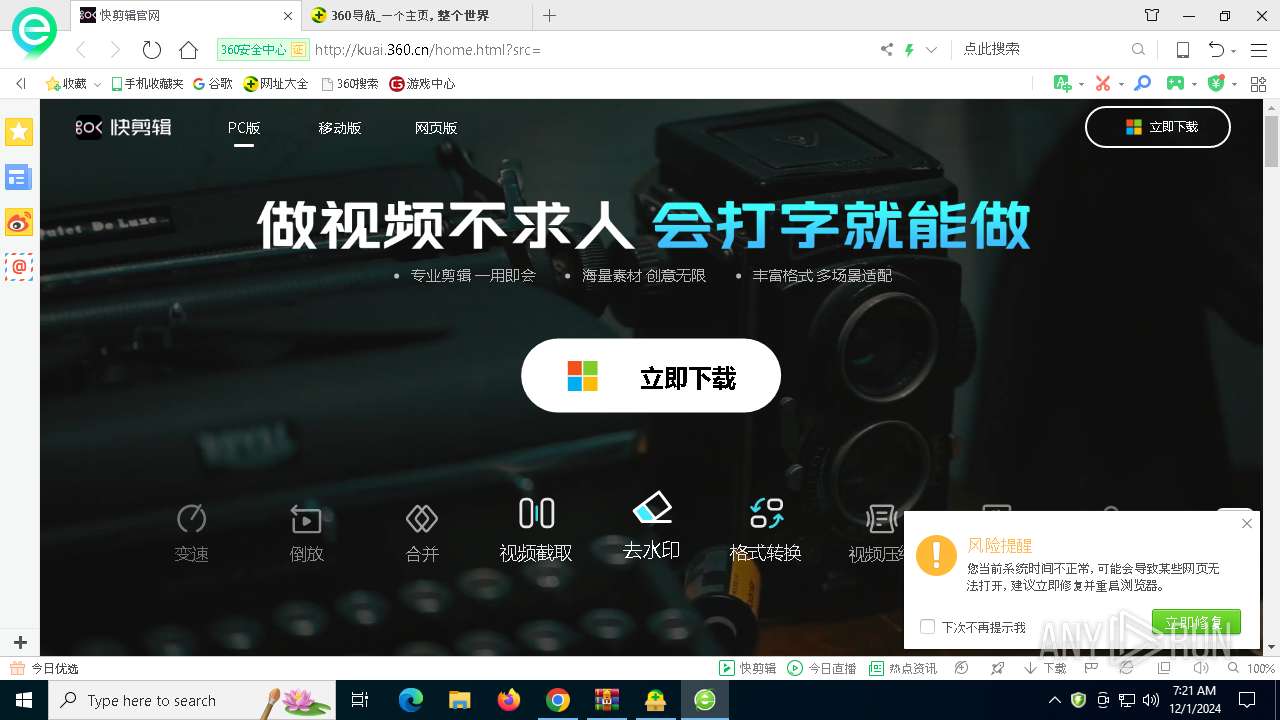Click the green 立即修复 fix button

[1196, 622]
